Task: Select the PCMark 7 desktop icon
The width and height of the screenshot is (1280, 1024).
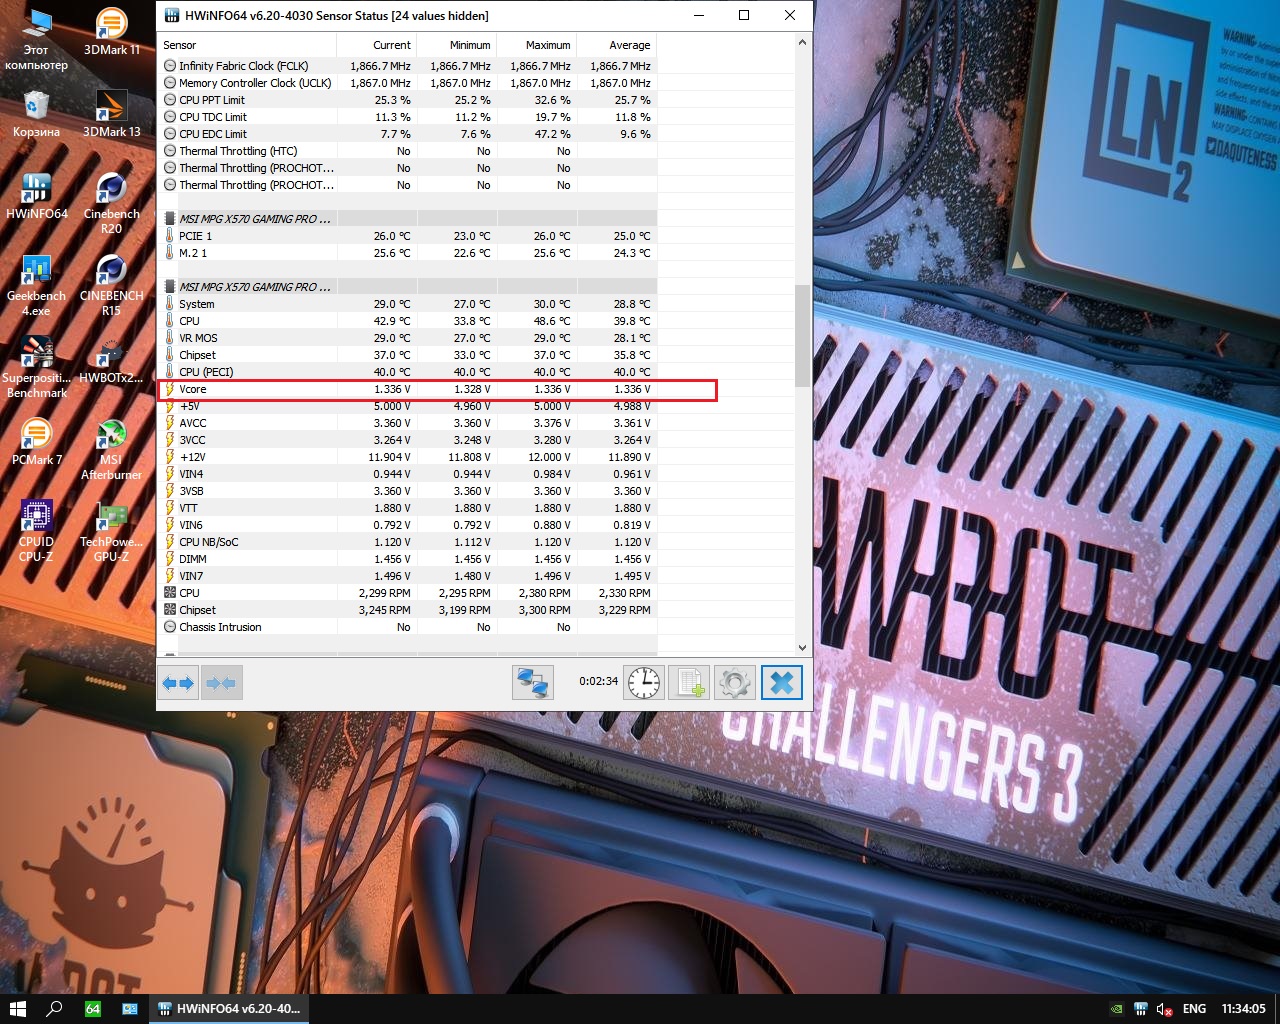Action: pyautogui.click(x=36, y=442)
